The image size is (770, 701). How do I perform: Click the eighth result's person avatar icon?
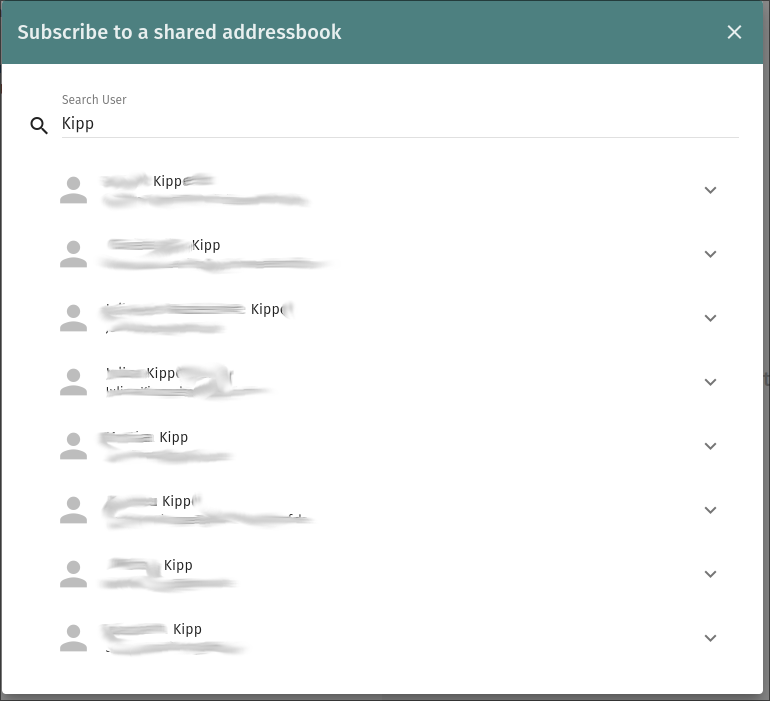point(73,638)
